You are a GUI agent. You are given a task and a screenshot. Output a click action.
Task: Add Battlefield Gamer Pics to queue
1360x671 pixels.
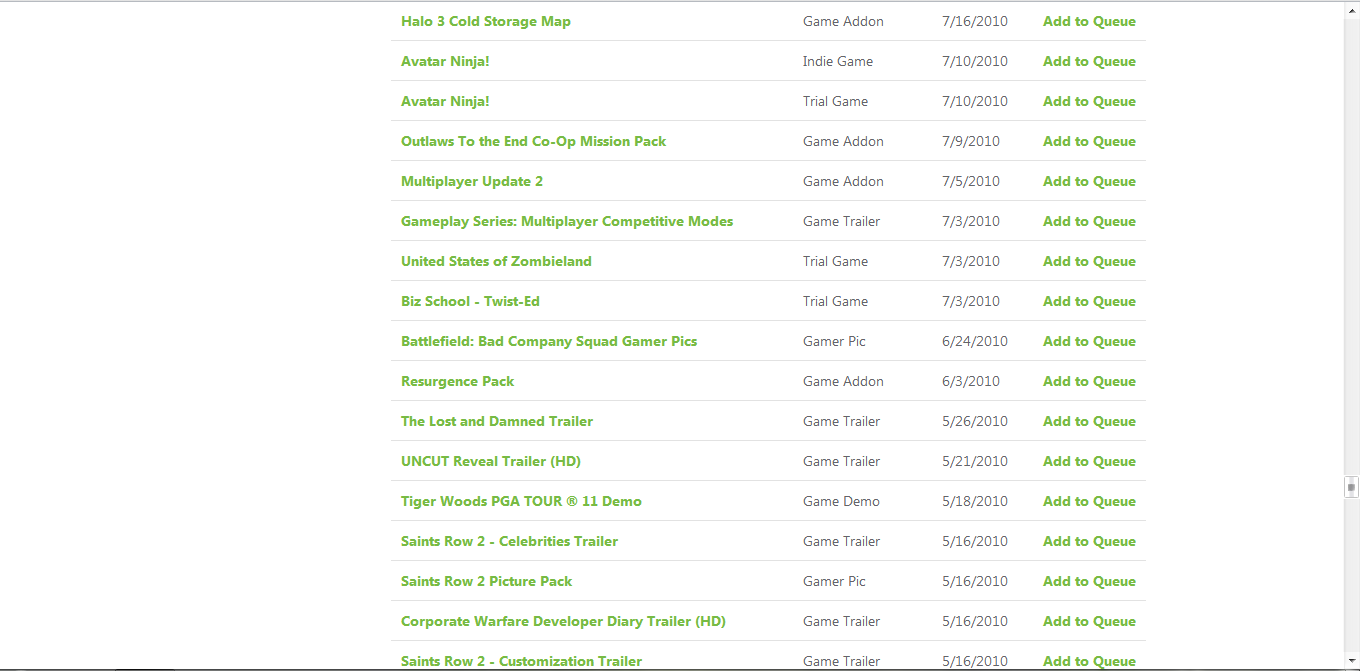[1089, 341]
